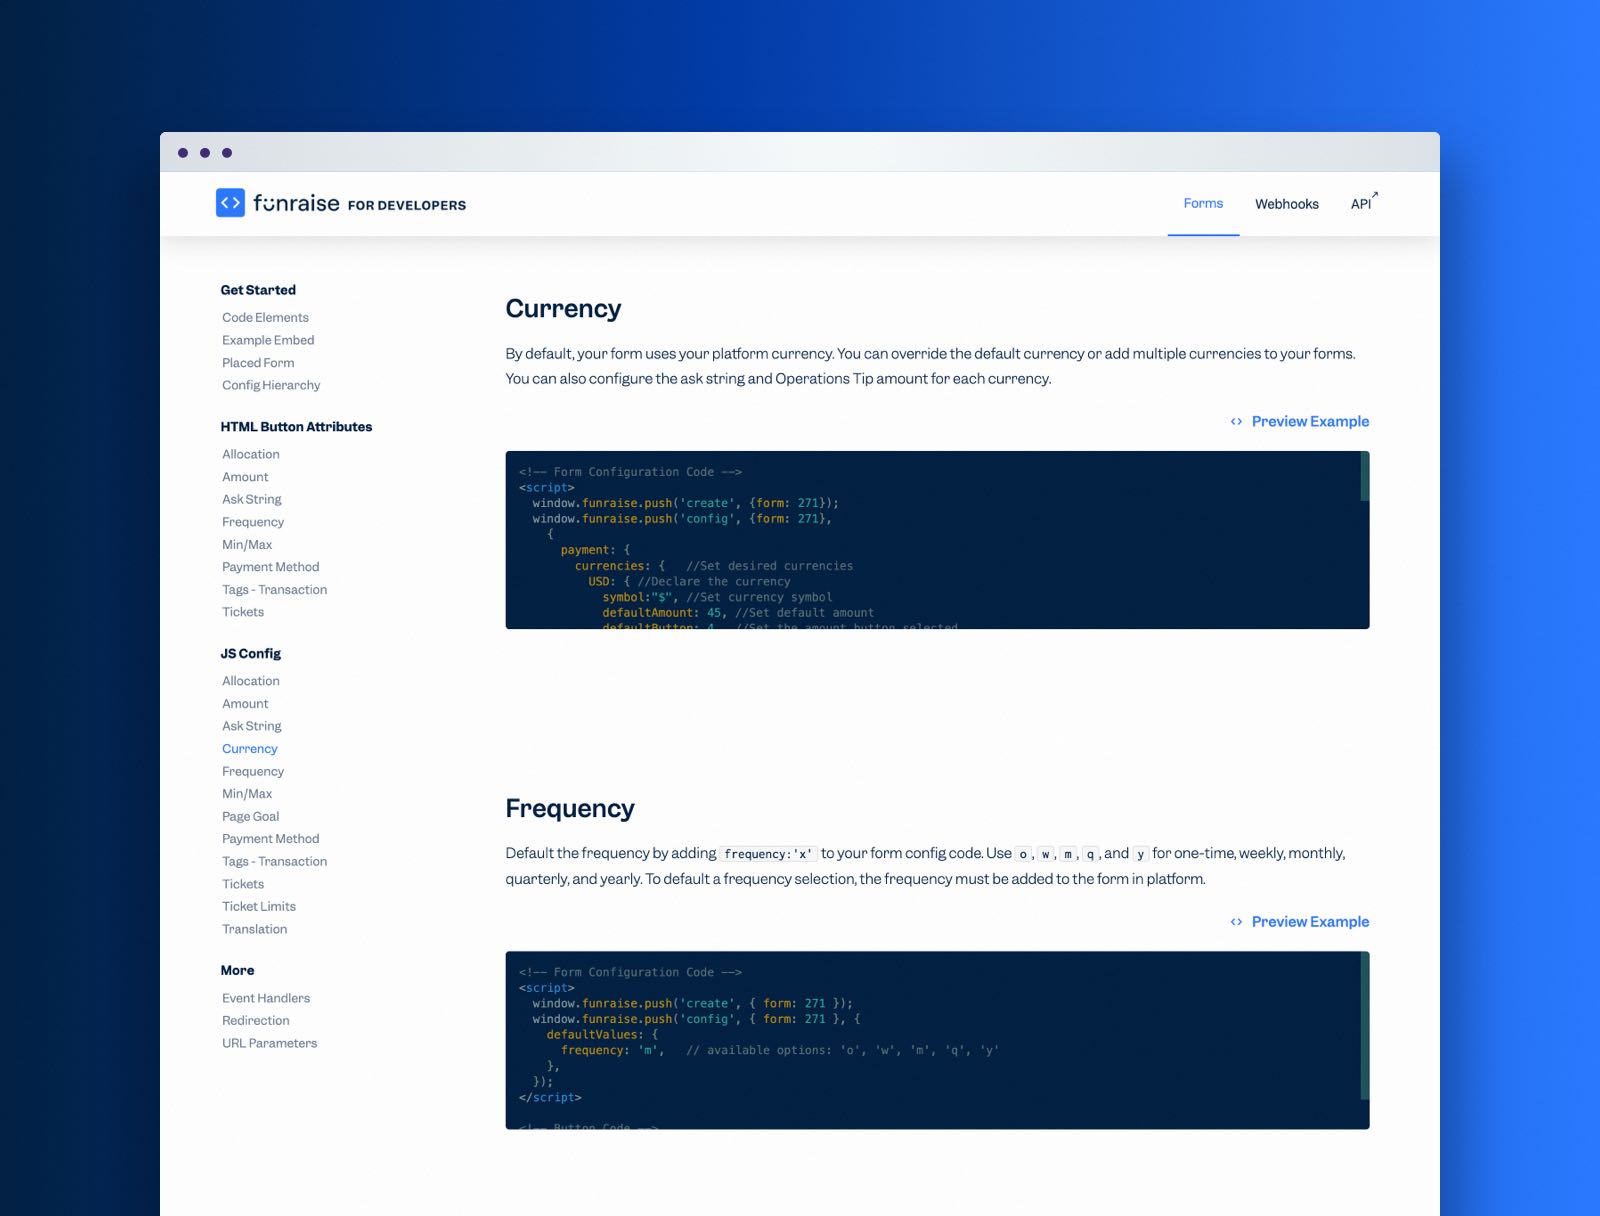The height and width of the screenshot is (1216, 1600).
Task: Click the code icon beside Currency's Preview Example
Action: click(x=1236, y=422)
